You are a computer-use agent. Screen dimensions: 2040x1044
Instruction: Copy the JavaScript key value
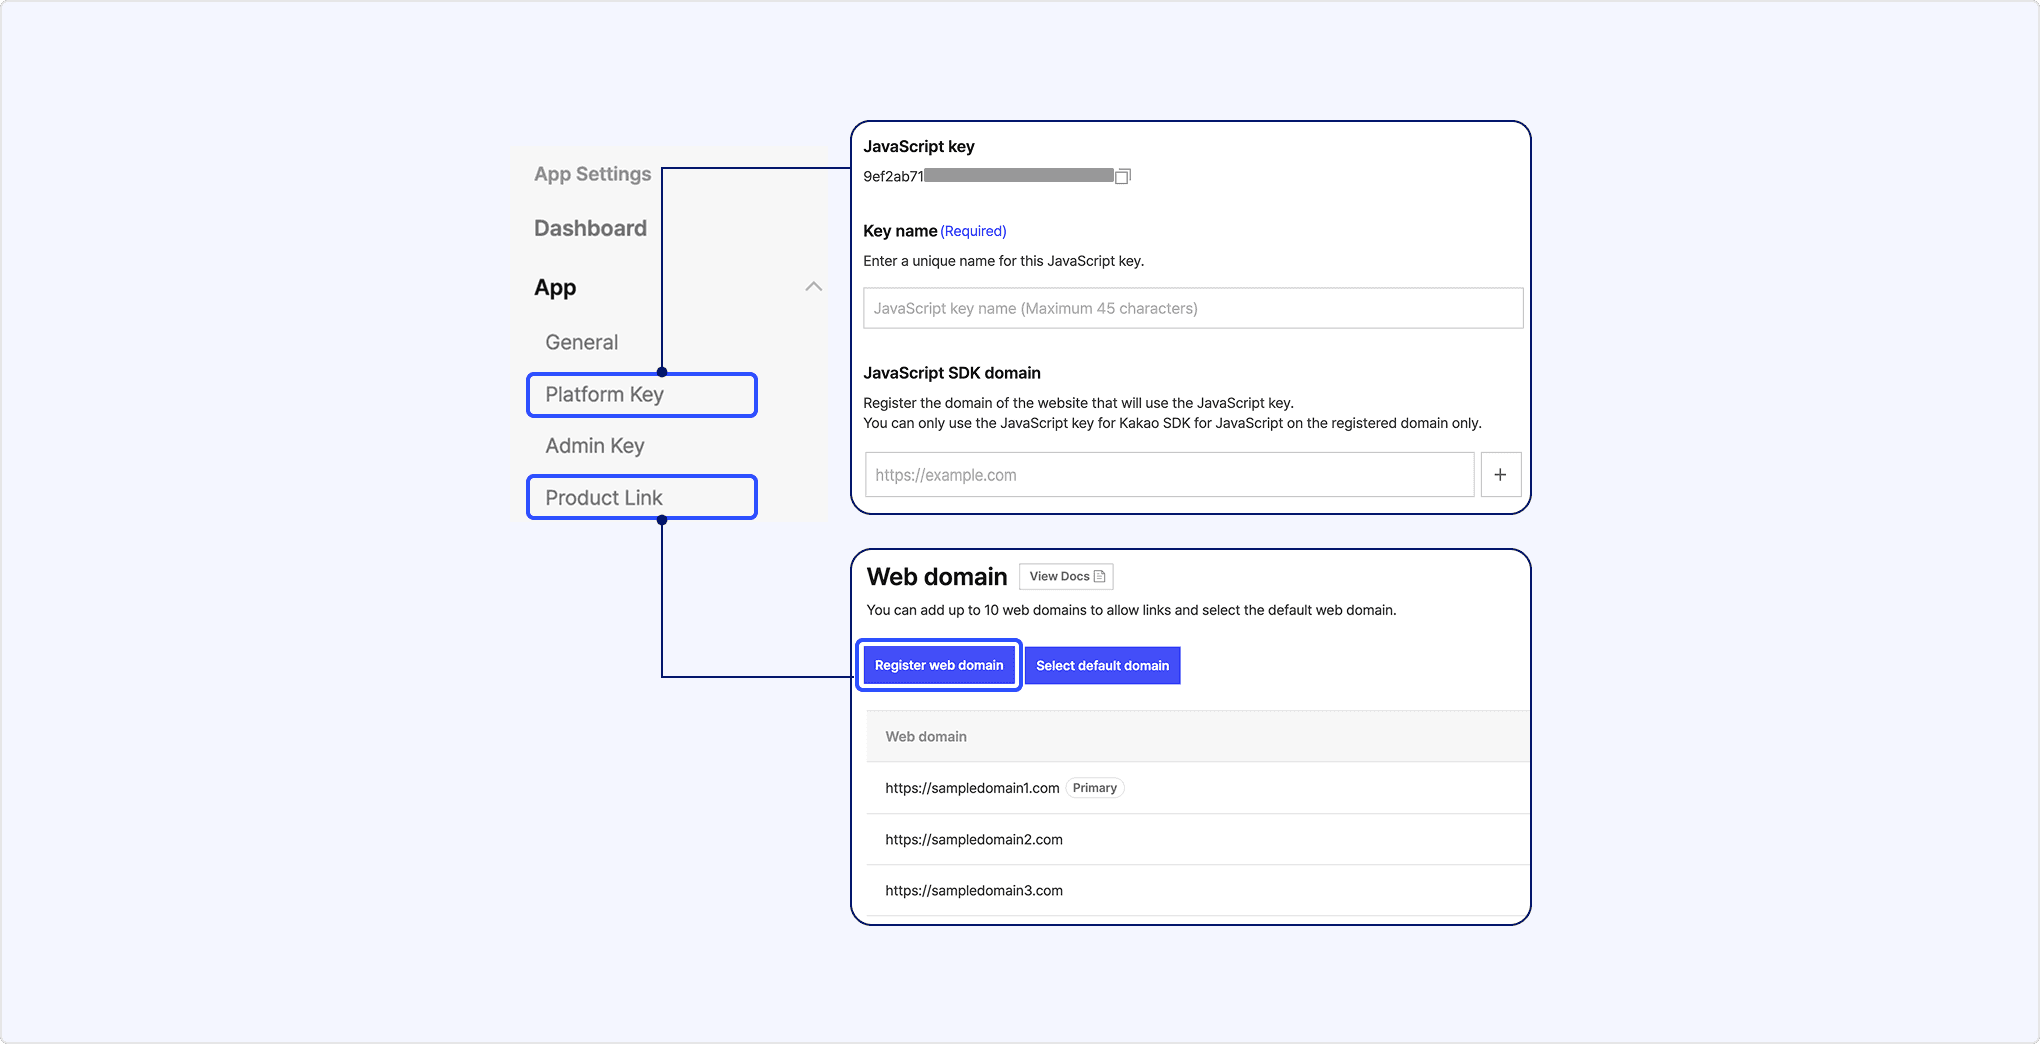point(1122,177)
